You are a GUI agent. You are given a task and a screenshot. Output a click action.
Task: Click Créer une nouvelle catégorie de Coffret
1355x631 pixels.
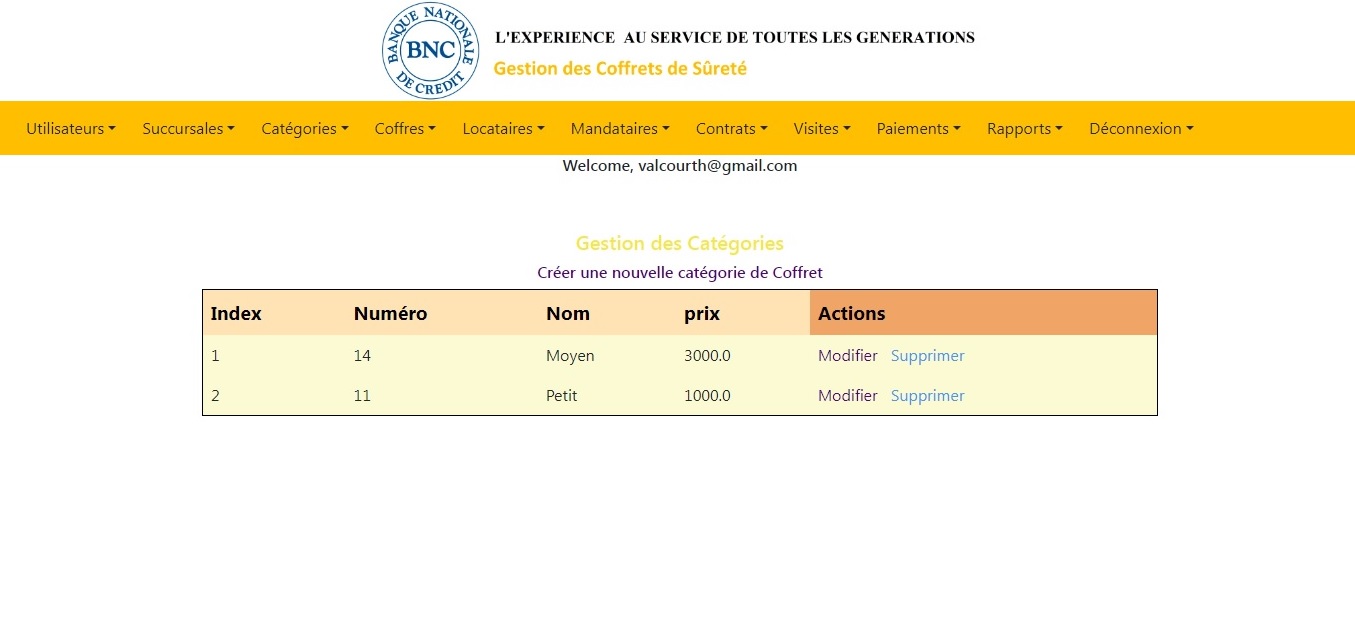pyautogui.click(x=679, y=272)
